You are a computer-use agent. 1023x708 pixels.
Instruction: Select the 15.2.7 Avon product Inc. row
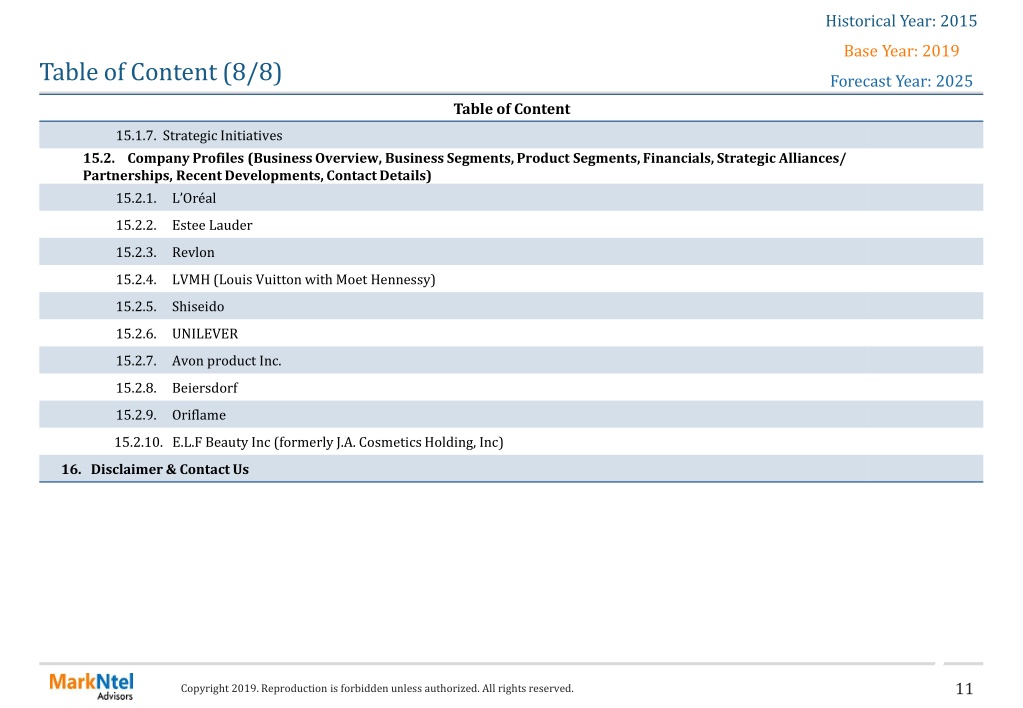coord(511,360)
